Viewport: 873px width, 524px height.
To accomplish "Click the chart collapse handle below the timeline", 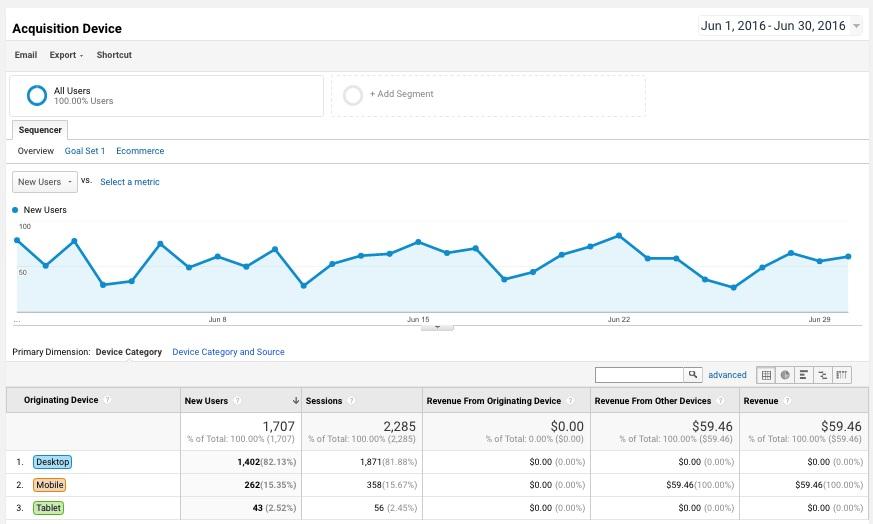I will coord(437,327).
